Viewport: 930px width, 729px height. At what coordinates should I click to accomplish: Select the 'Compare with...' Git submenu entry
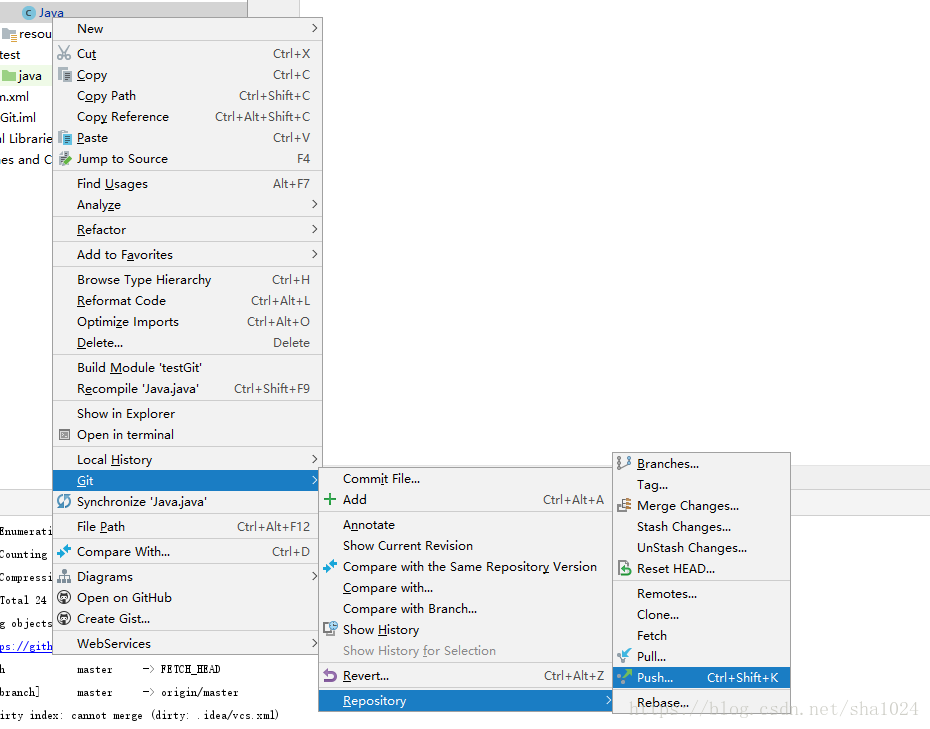(466, 588)
